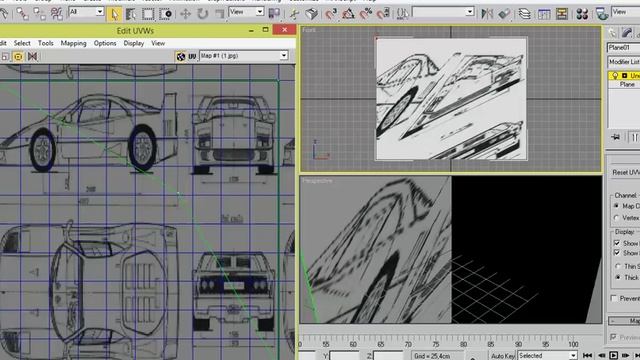Toggle Show Map globe icon in Edit UVWs
This screenshot has height=360, width=640.
[x=181, y=56]
